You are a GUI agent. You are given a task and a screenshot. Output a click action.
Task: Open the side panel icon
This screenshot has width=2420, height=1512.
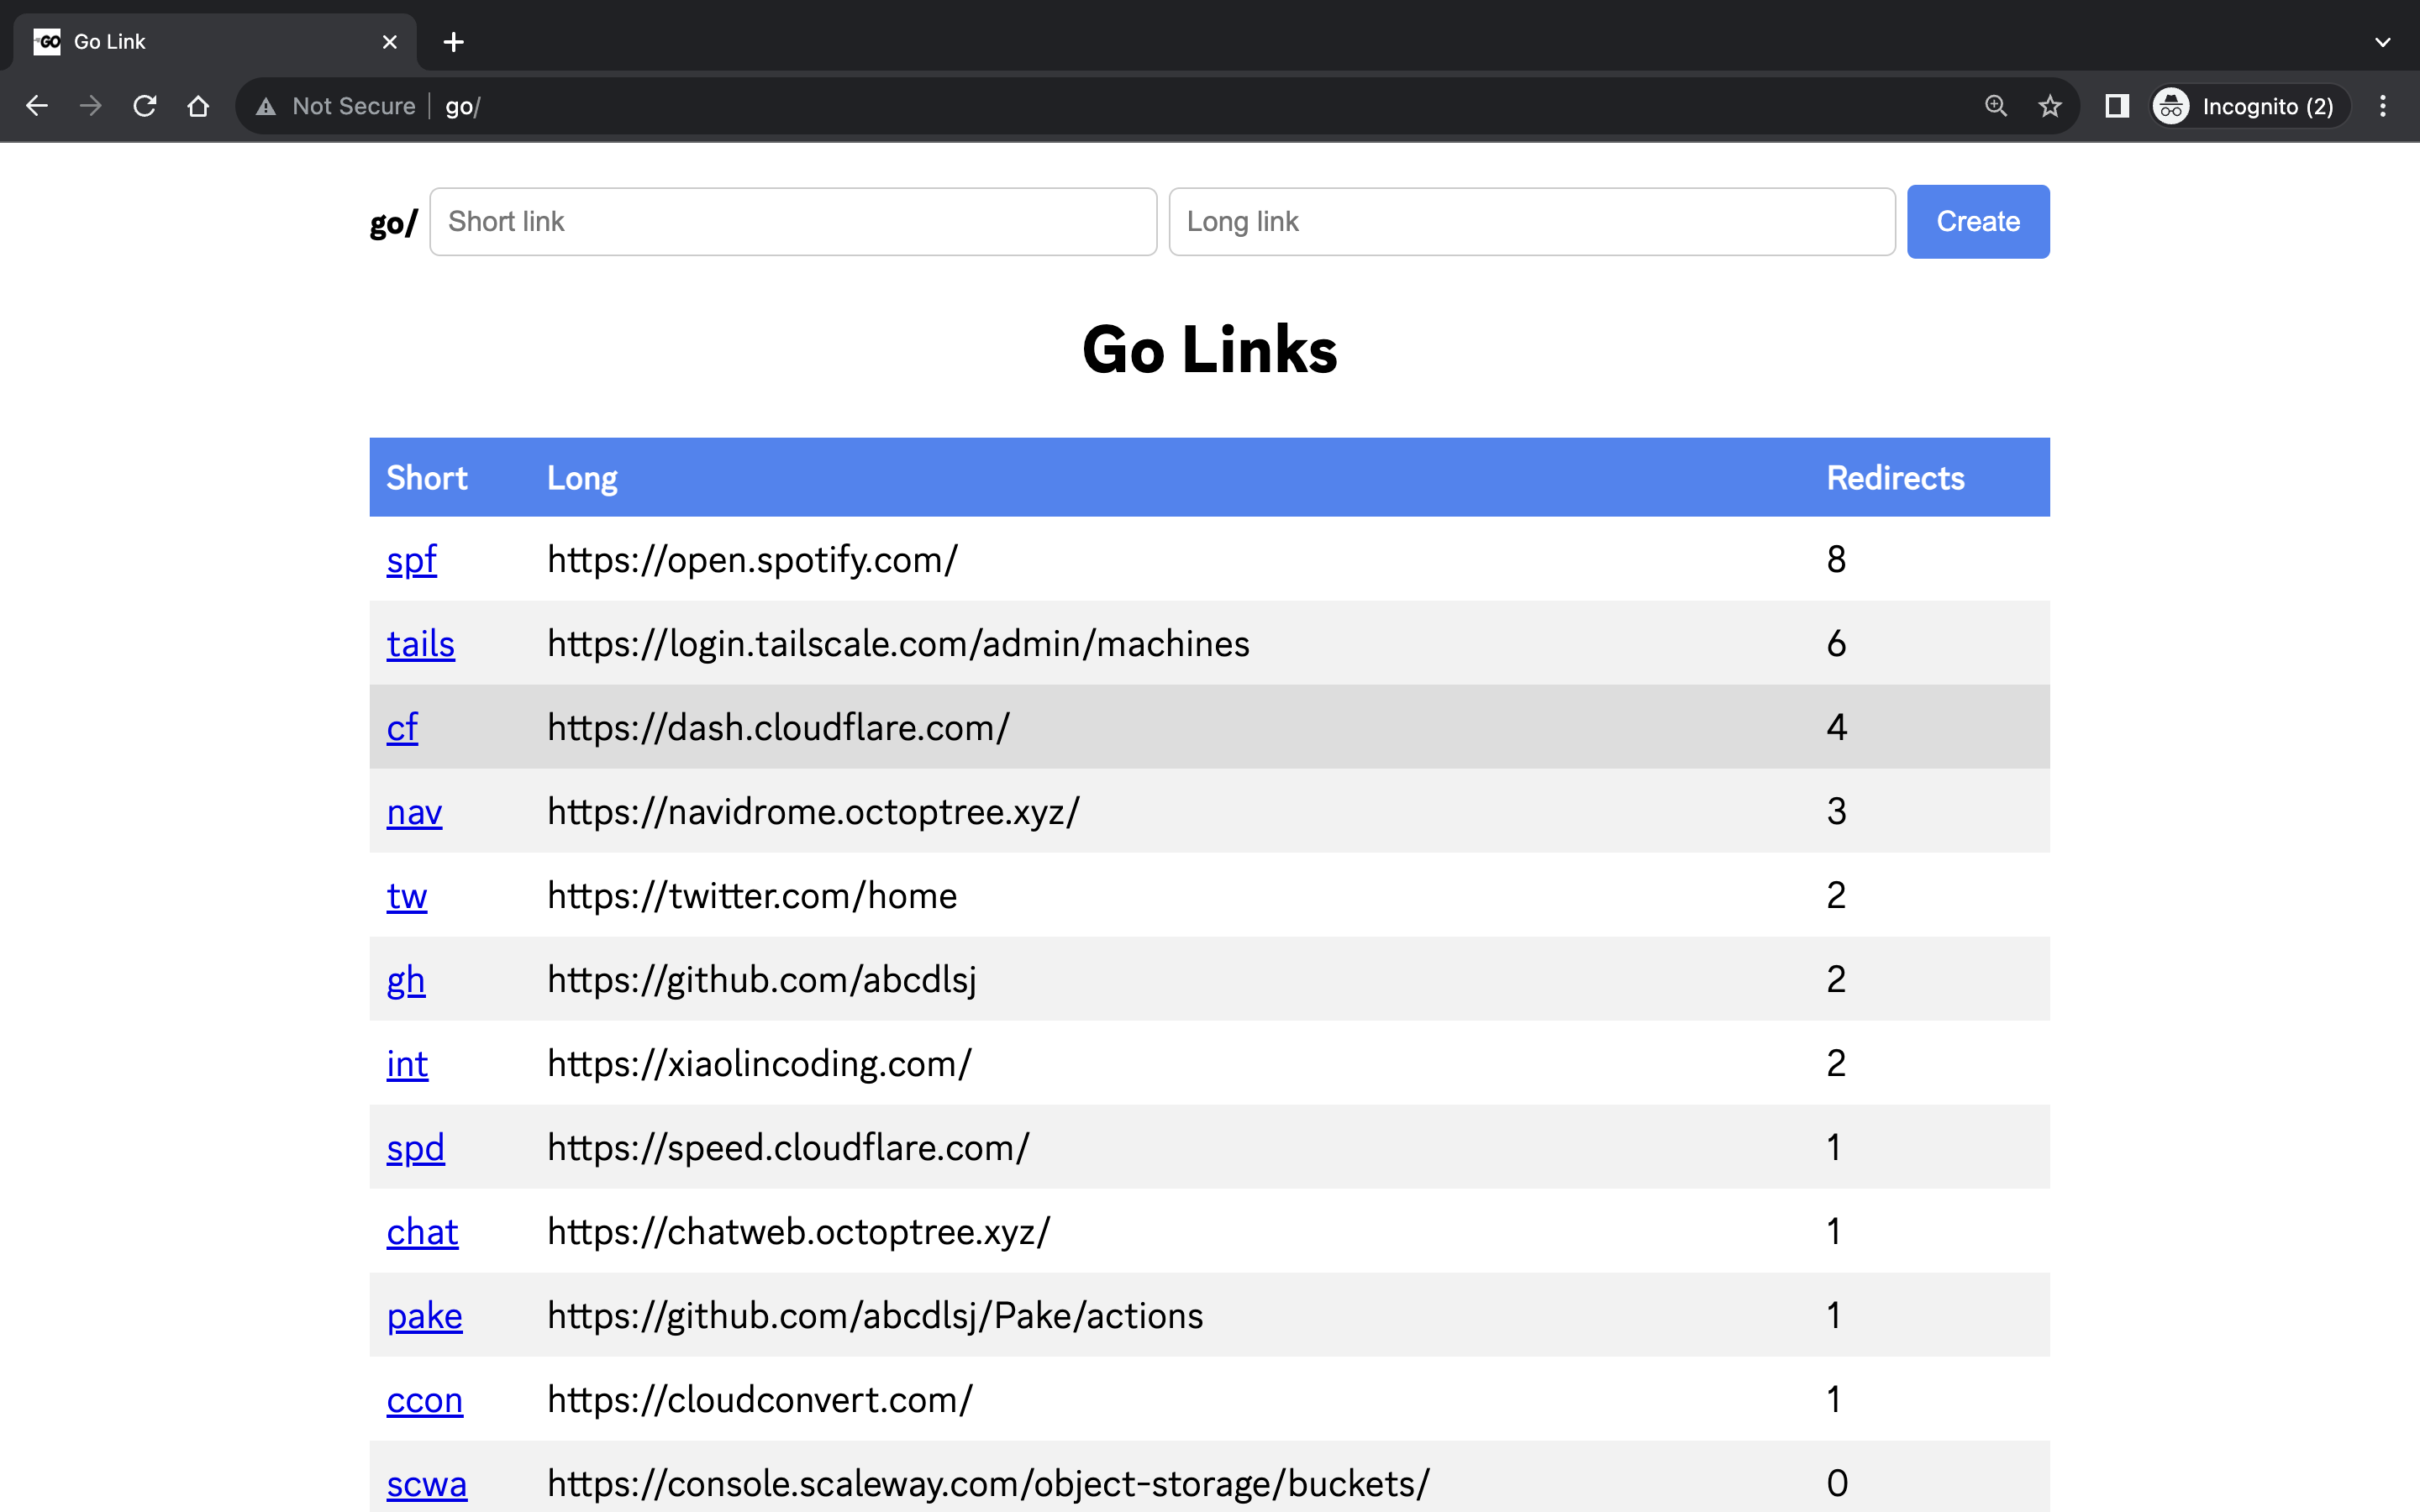pos(2117,106)
